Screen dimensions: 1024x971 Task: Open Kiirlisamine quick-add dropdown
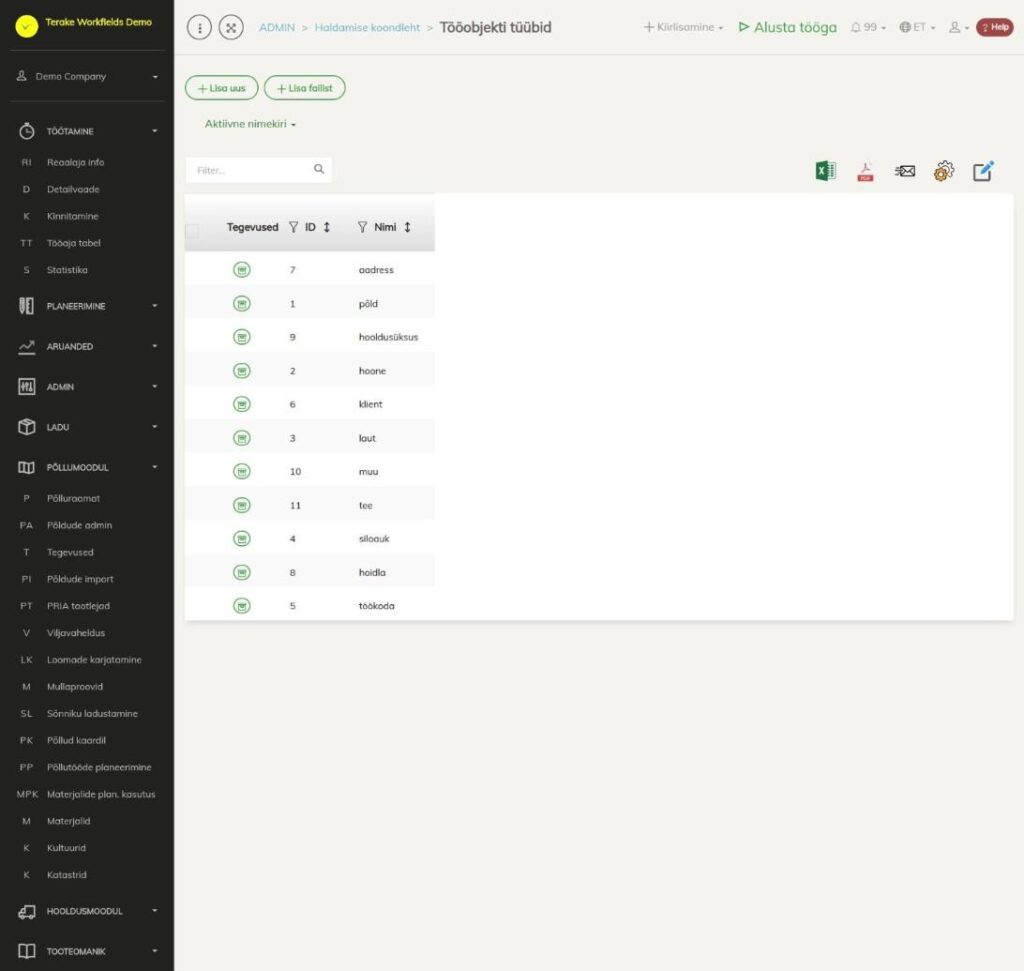(x=683, y=27)
